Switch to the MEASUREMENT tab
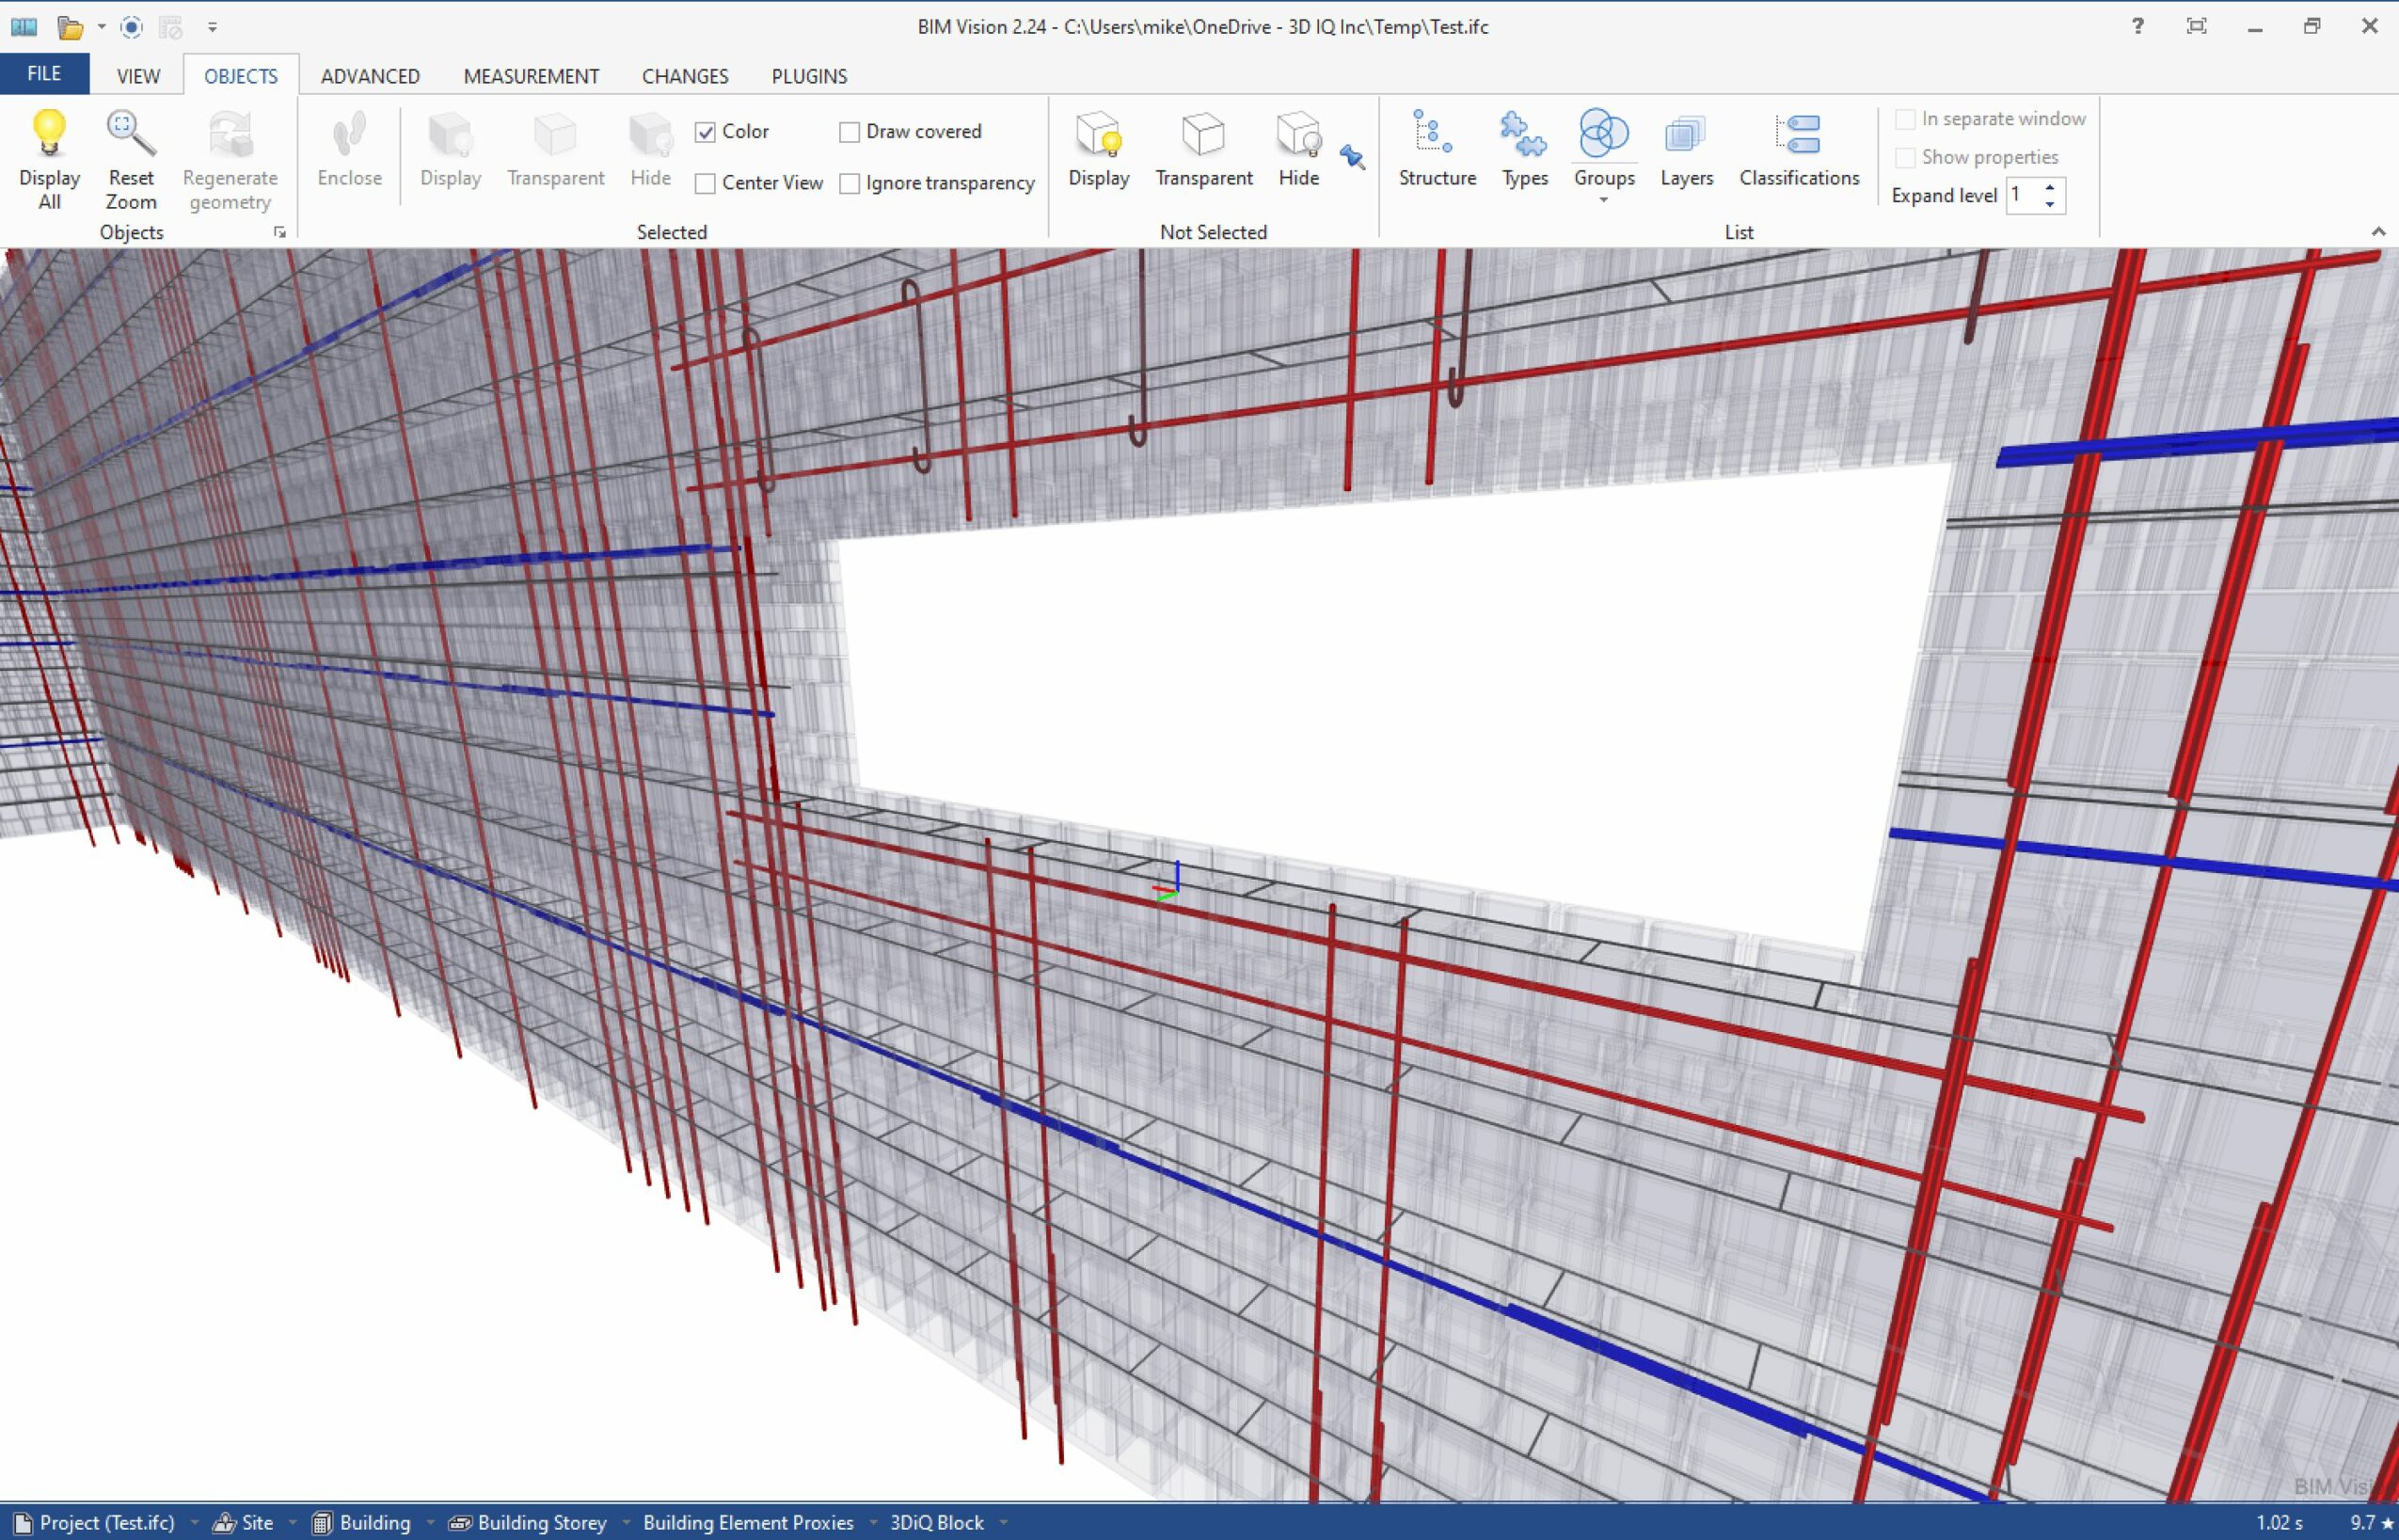2399x1540 pixels. point(531,76)
